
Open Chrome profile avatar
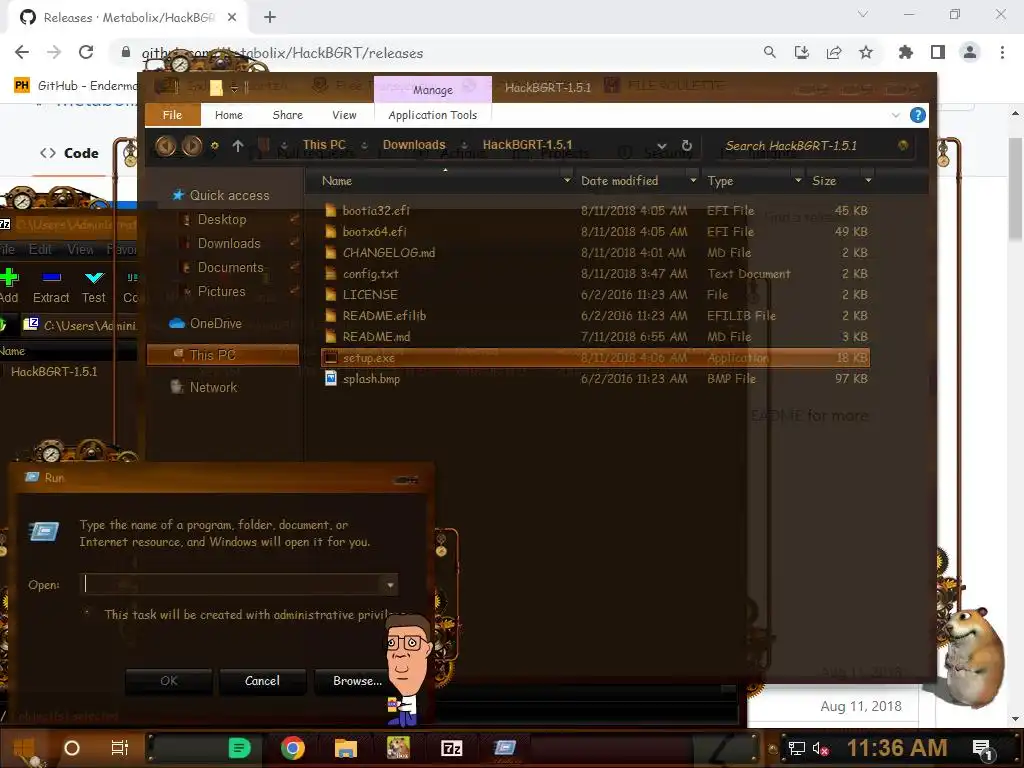(x=970, y=52)
